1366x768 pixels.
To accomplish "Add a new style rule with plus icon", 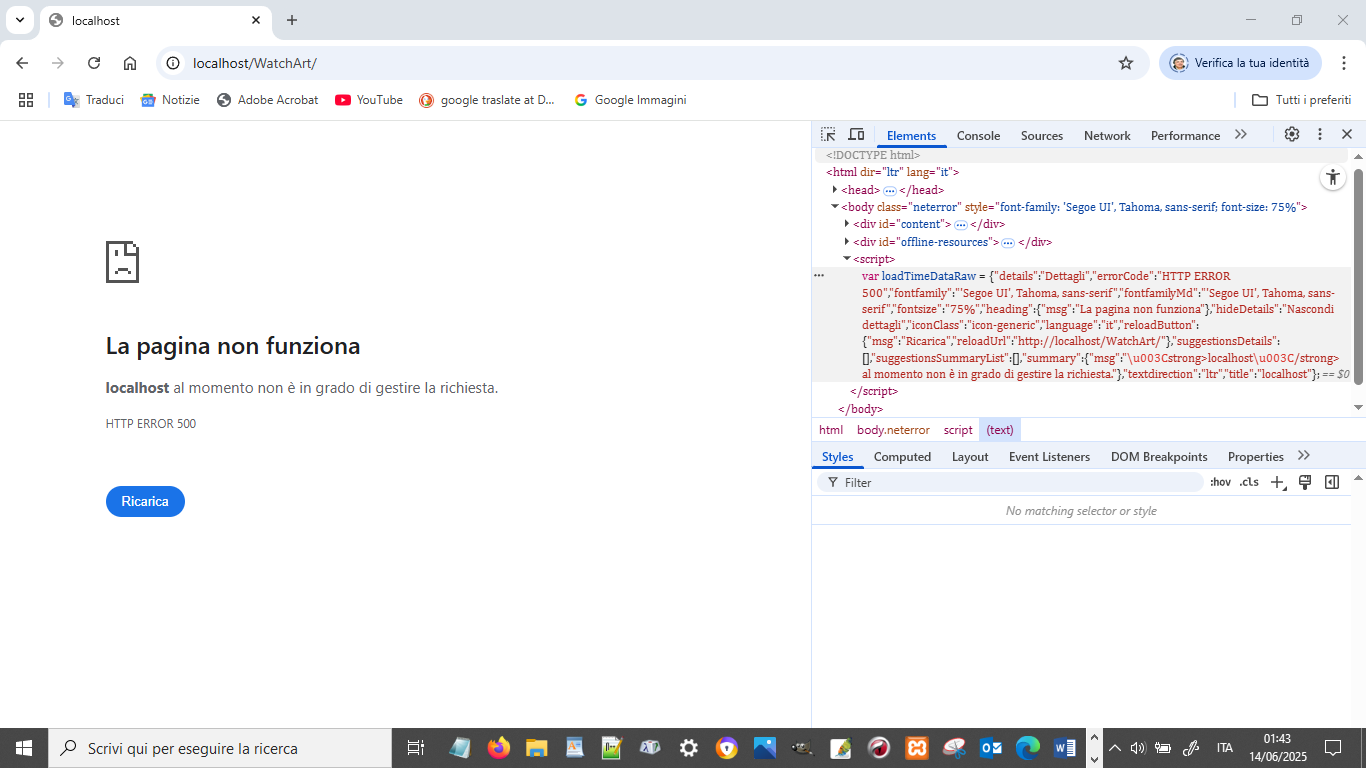I will click(x=1277, y=482).
